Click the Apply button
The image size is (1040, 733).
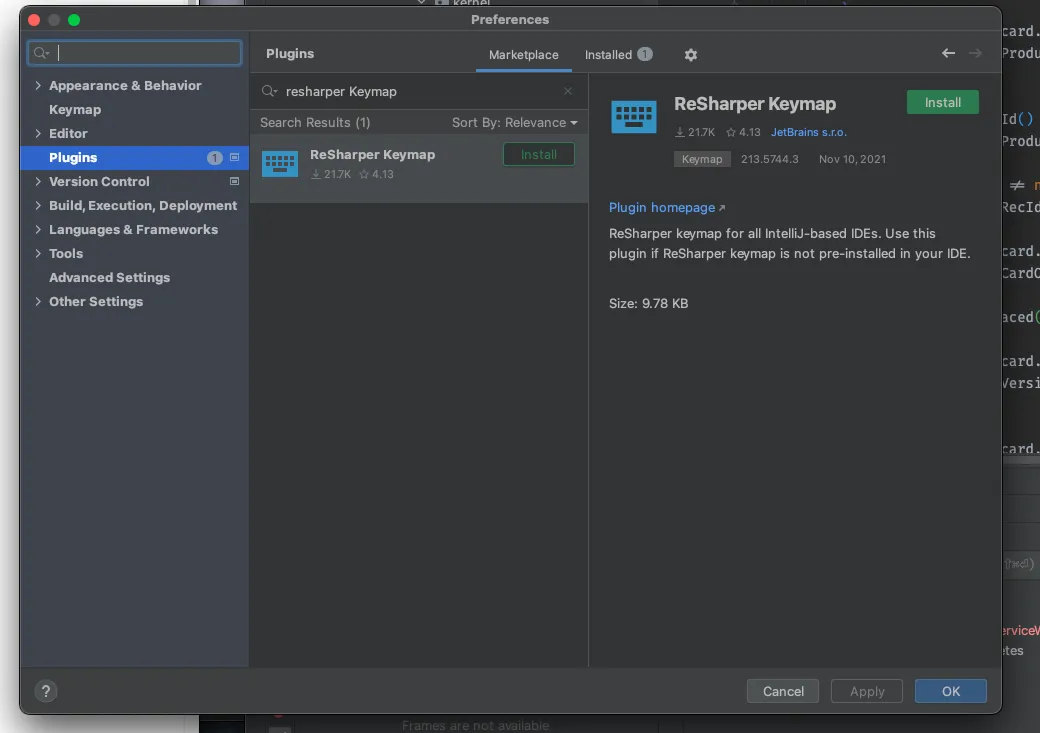coord(867,691)
